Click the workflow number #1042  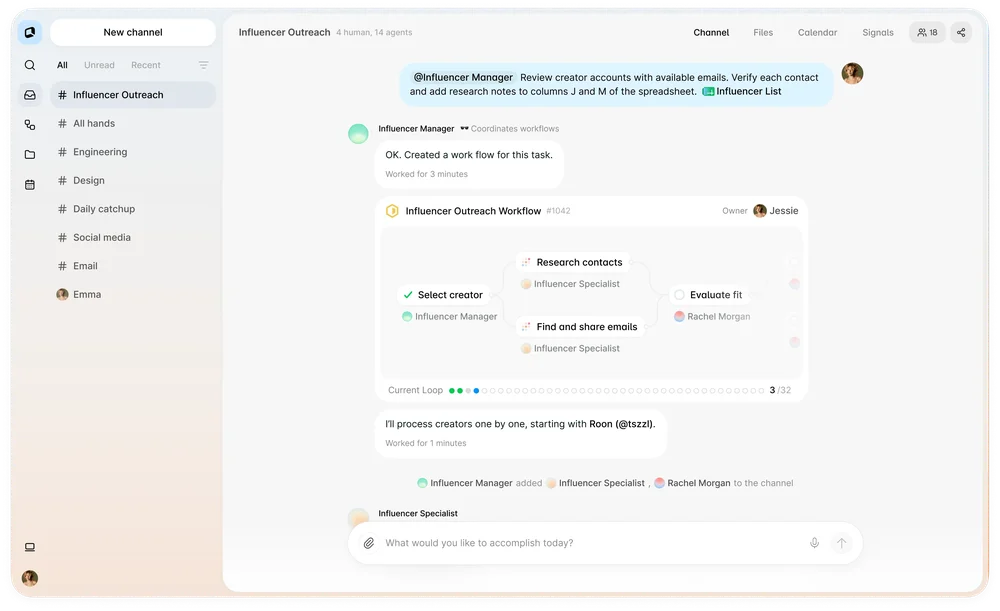(558, 211)
